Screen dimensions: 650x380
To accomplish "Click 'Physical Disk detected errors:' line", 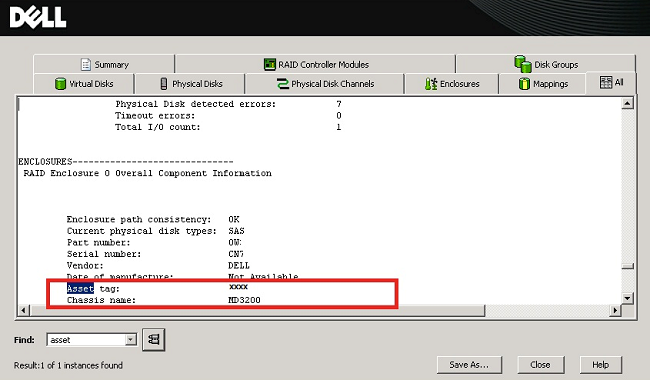I will (x=228, y=104).
